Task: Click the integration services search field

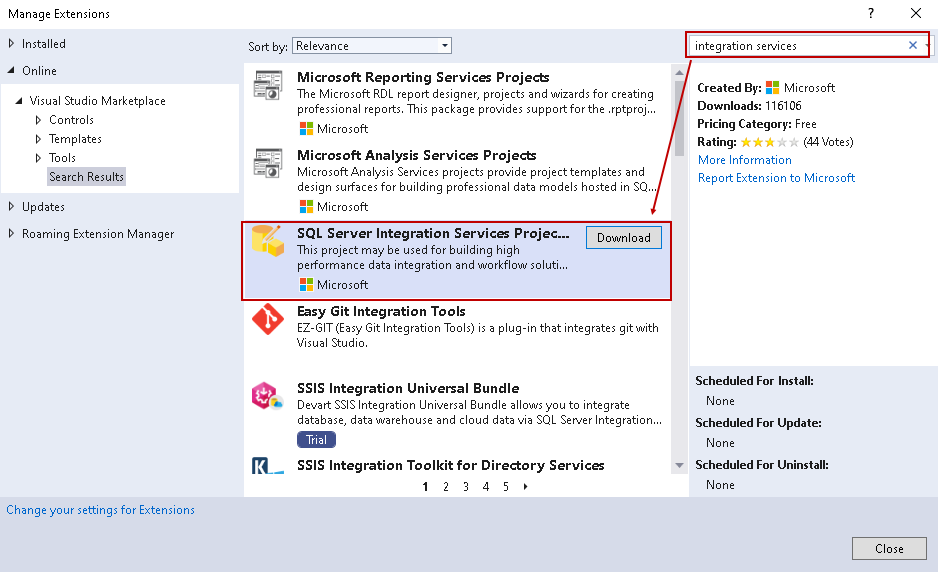Action: pos(796,45)
